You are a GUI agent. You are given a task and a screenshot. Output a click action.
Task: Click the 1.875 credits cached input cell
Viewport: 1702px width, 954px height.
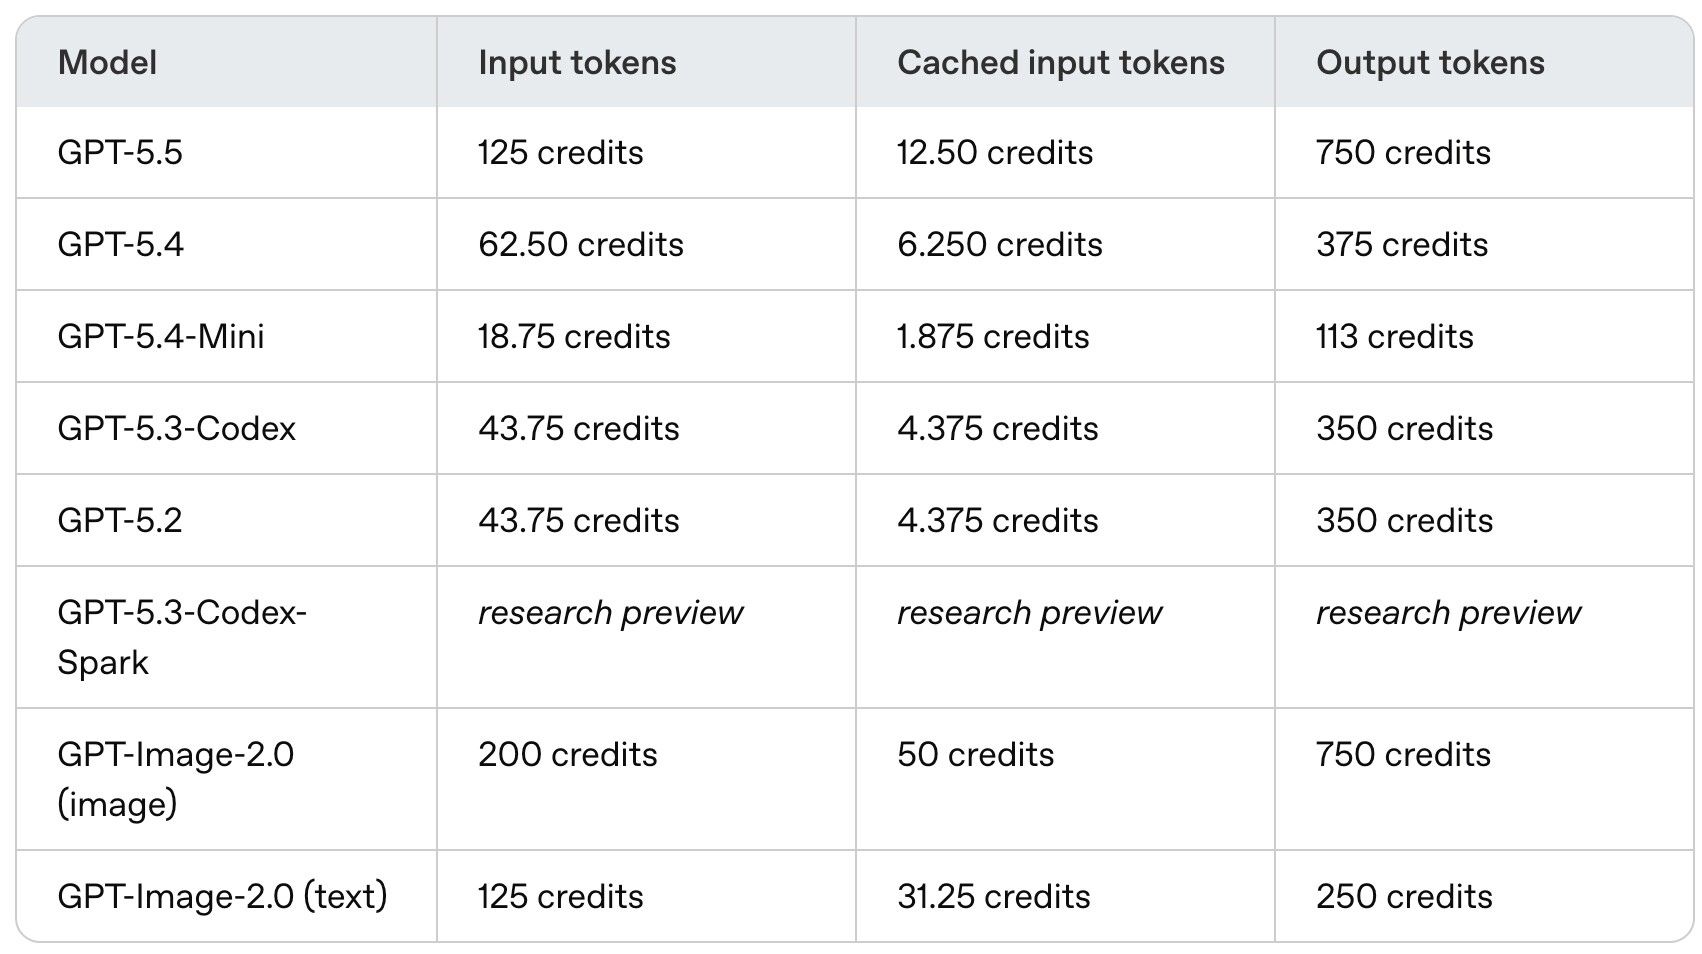click(x=993, y=337)
